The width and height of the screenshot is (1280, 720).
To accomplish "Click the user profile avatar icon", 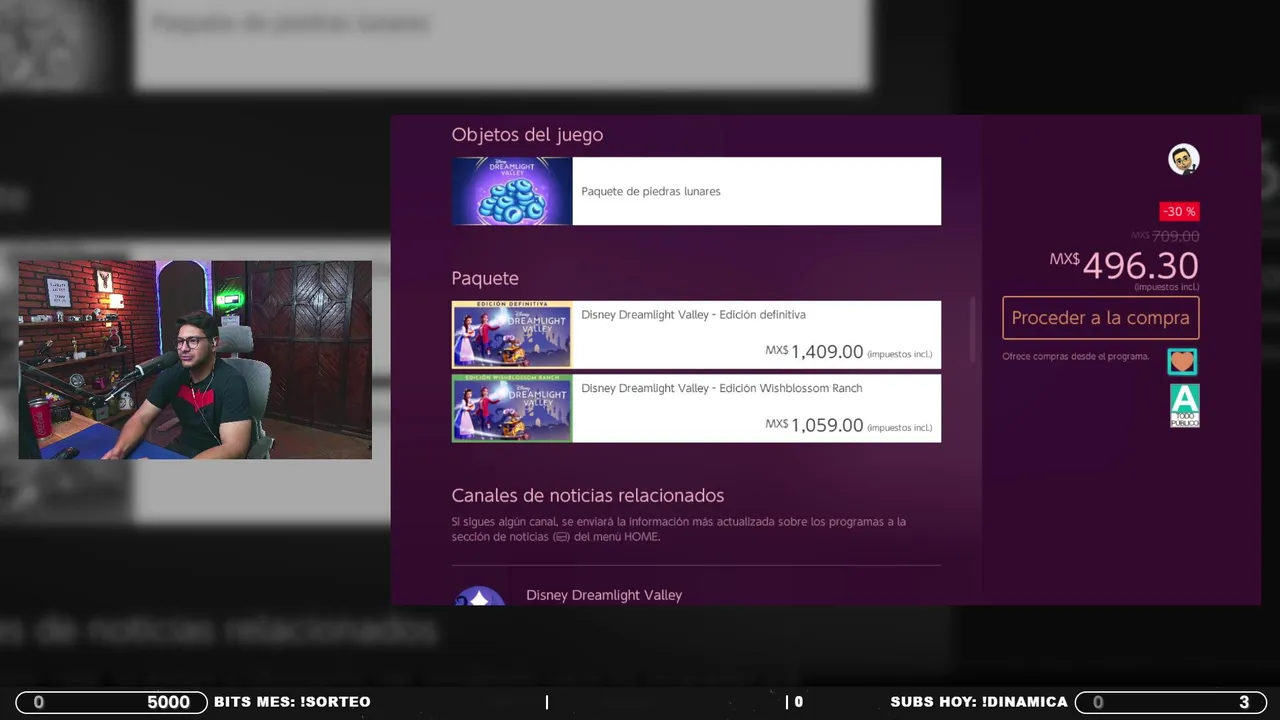I will [1183, 159].
